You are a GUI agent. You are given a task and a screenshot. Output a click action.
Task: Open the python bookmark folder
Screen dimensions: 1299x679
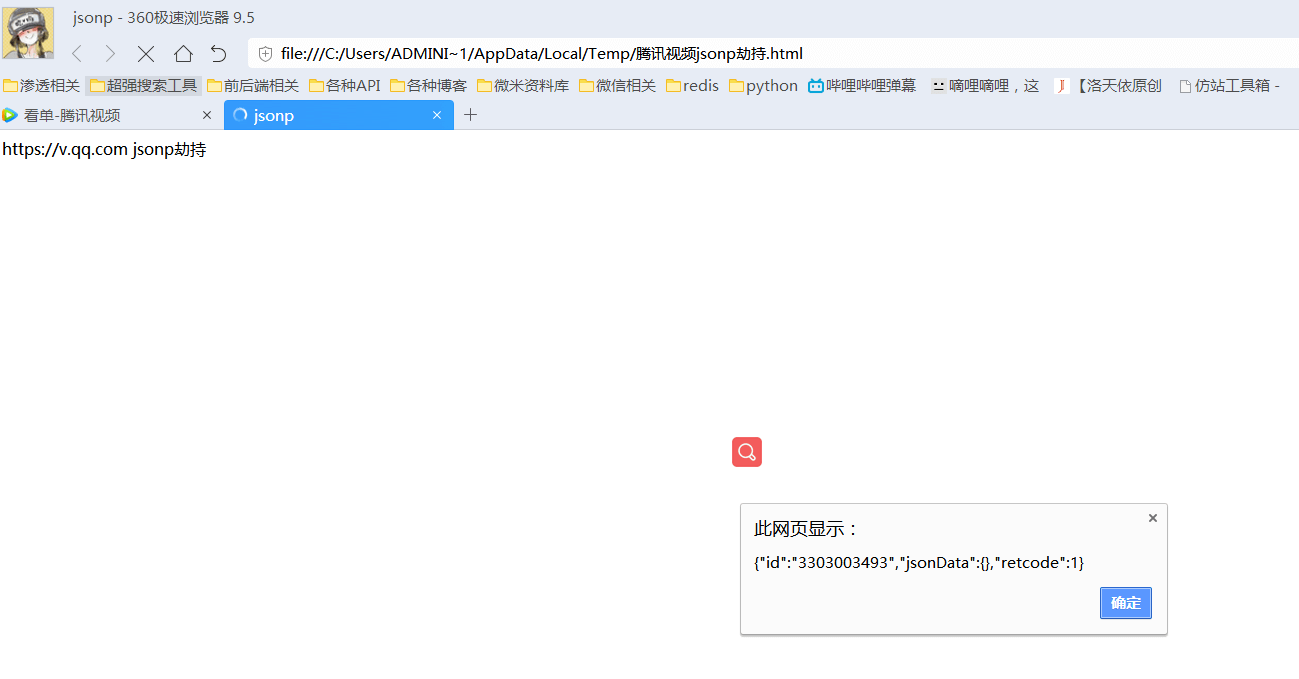pyautogui.click(x=763, y=86)
